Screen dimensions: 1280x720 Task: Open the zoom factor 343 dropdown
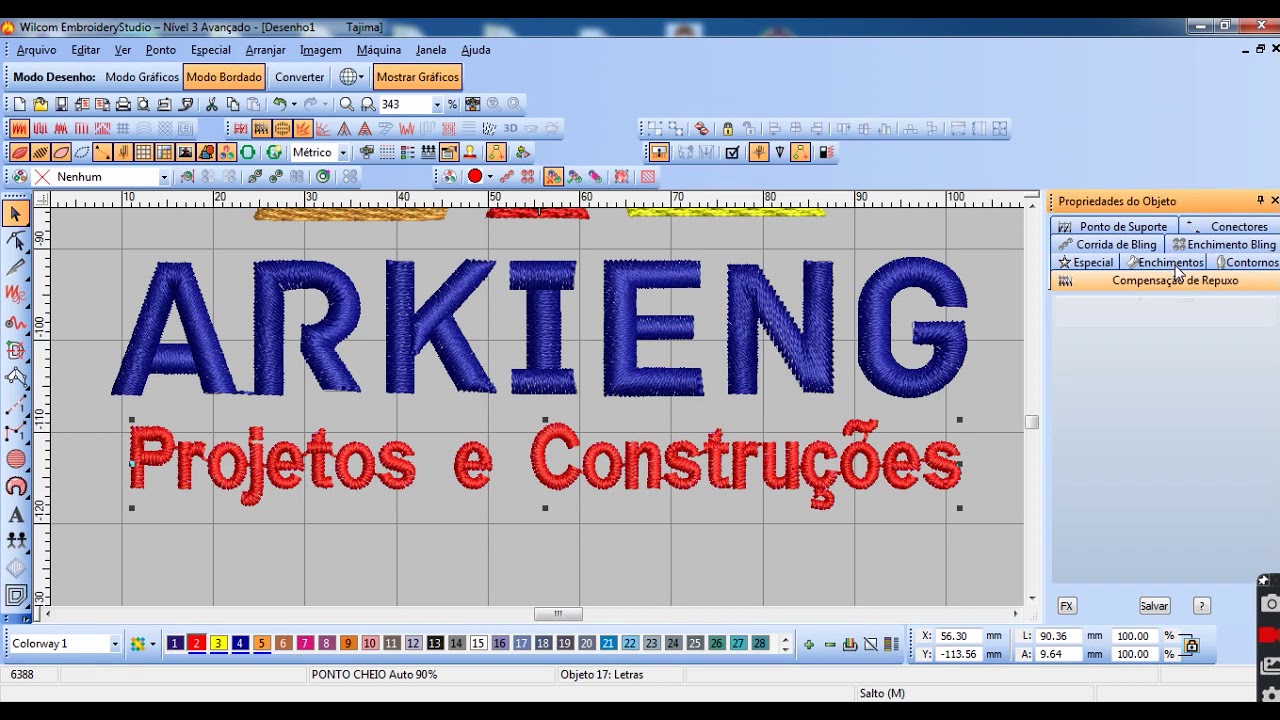pyautogui.click(x=437, y=104)
